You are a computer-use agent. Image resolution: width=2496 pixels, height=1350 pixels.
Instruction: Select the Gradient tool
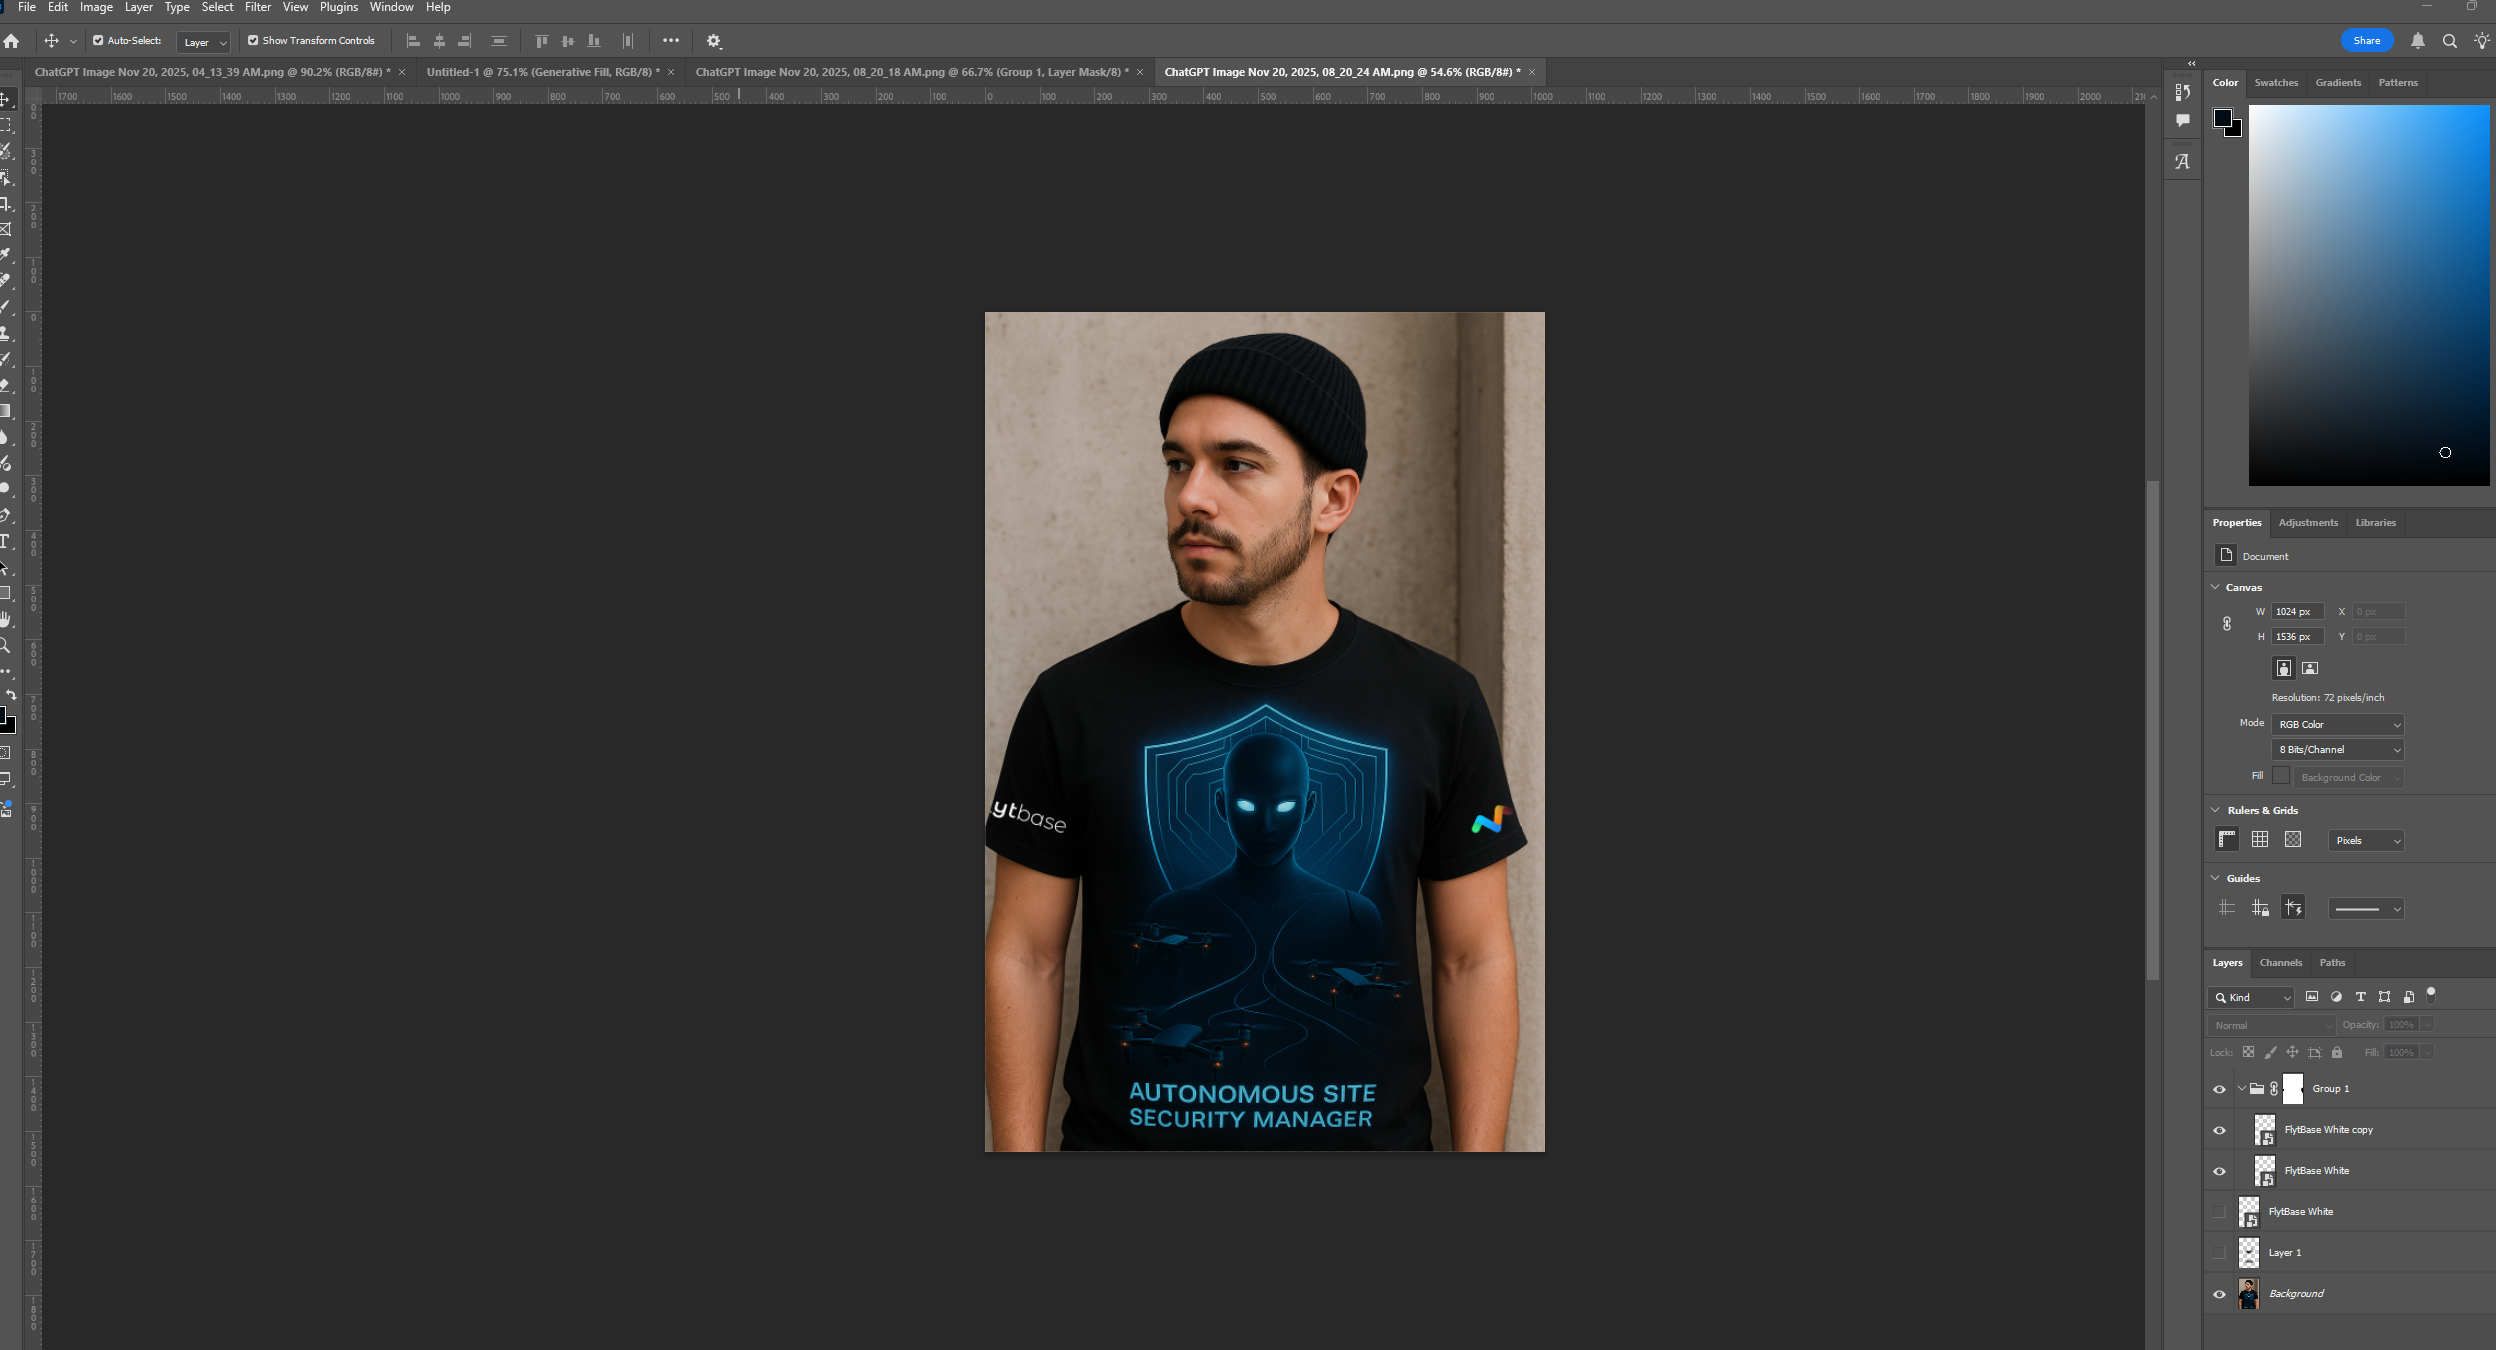(x=5, y=411)
